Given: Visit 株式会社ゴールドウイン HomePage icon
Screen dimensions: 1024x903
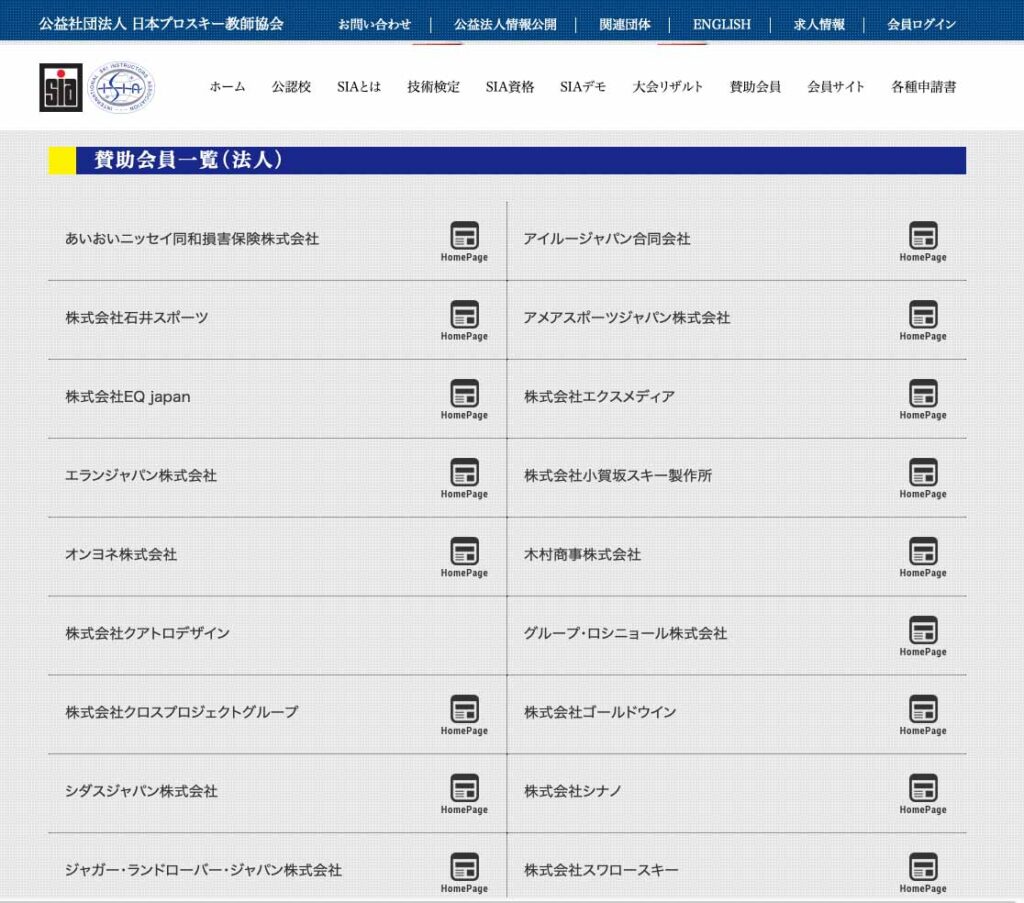Looking at the screenshot, I should click(x=922, y=715).
